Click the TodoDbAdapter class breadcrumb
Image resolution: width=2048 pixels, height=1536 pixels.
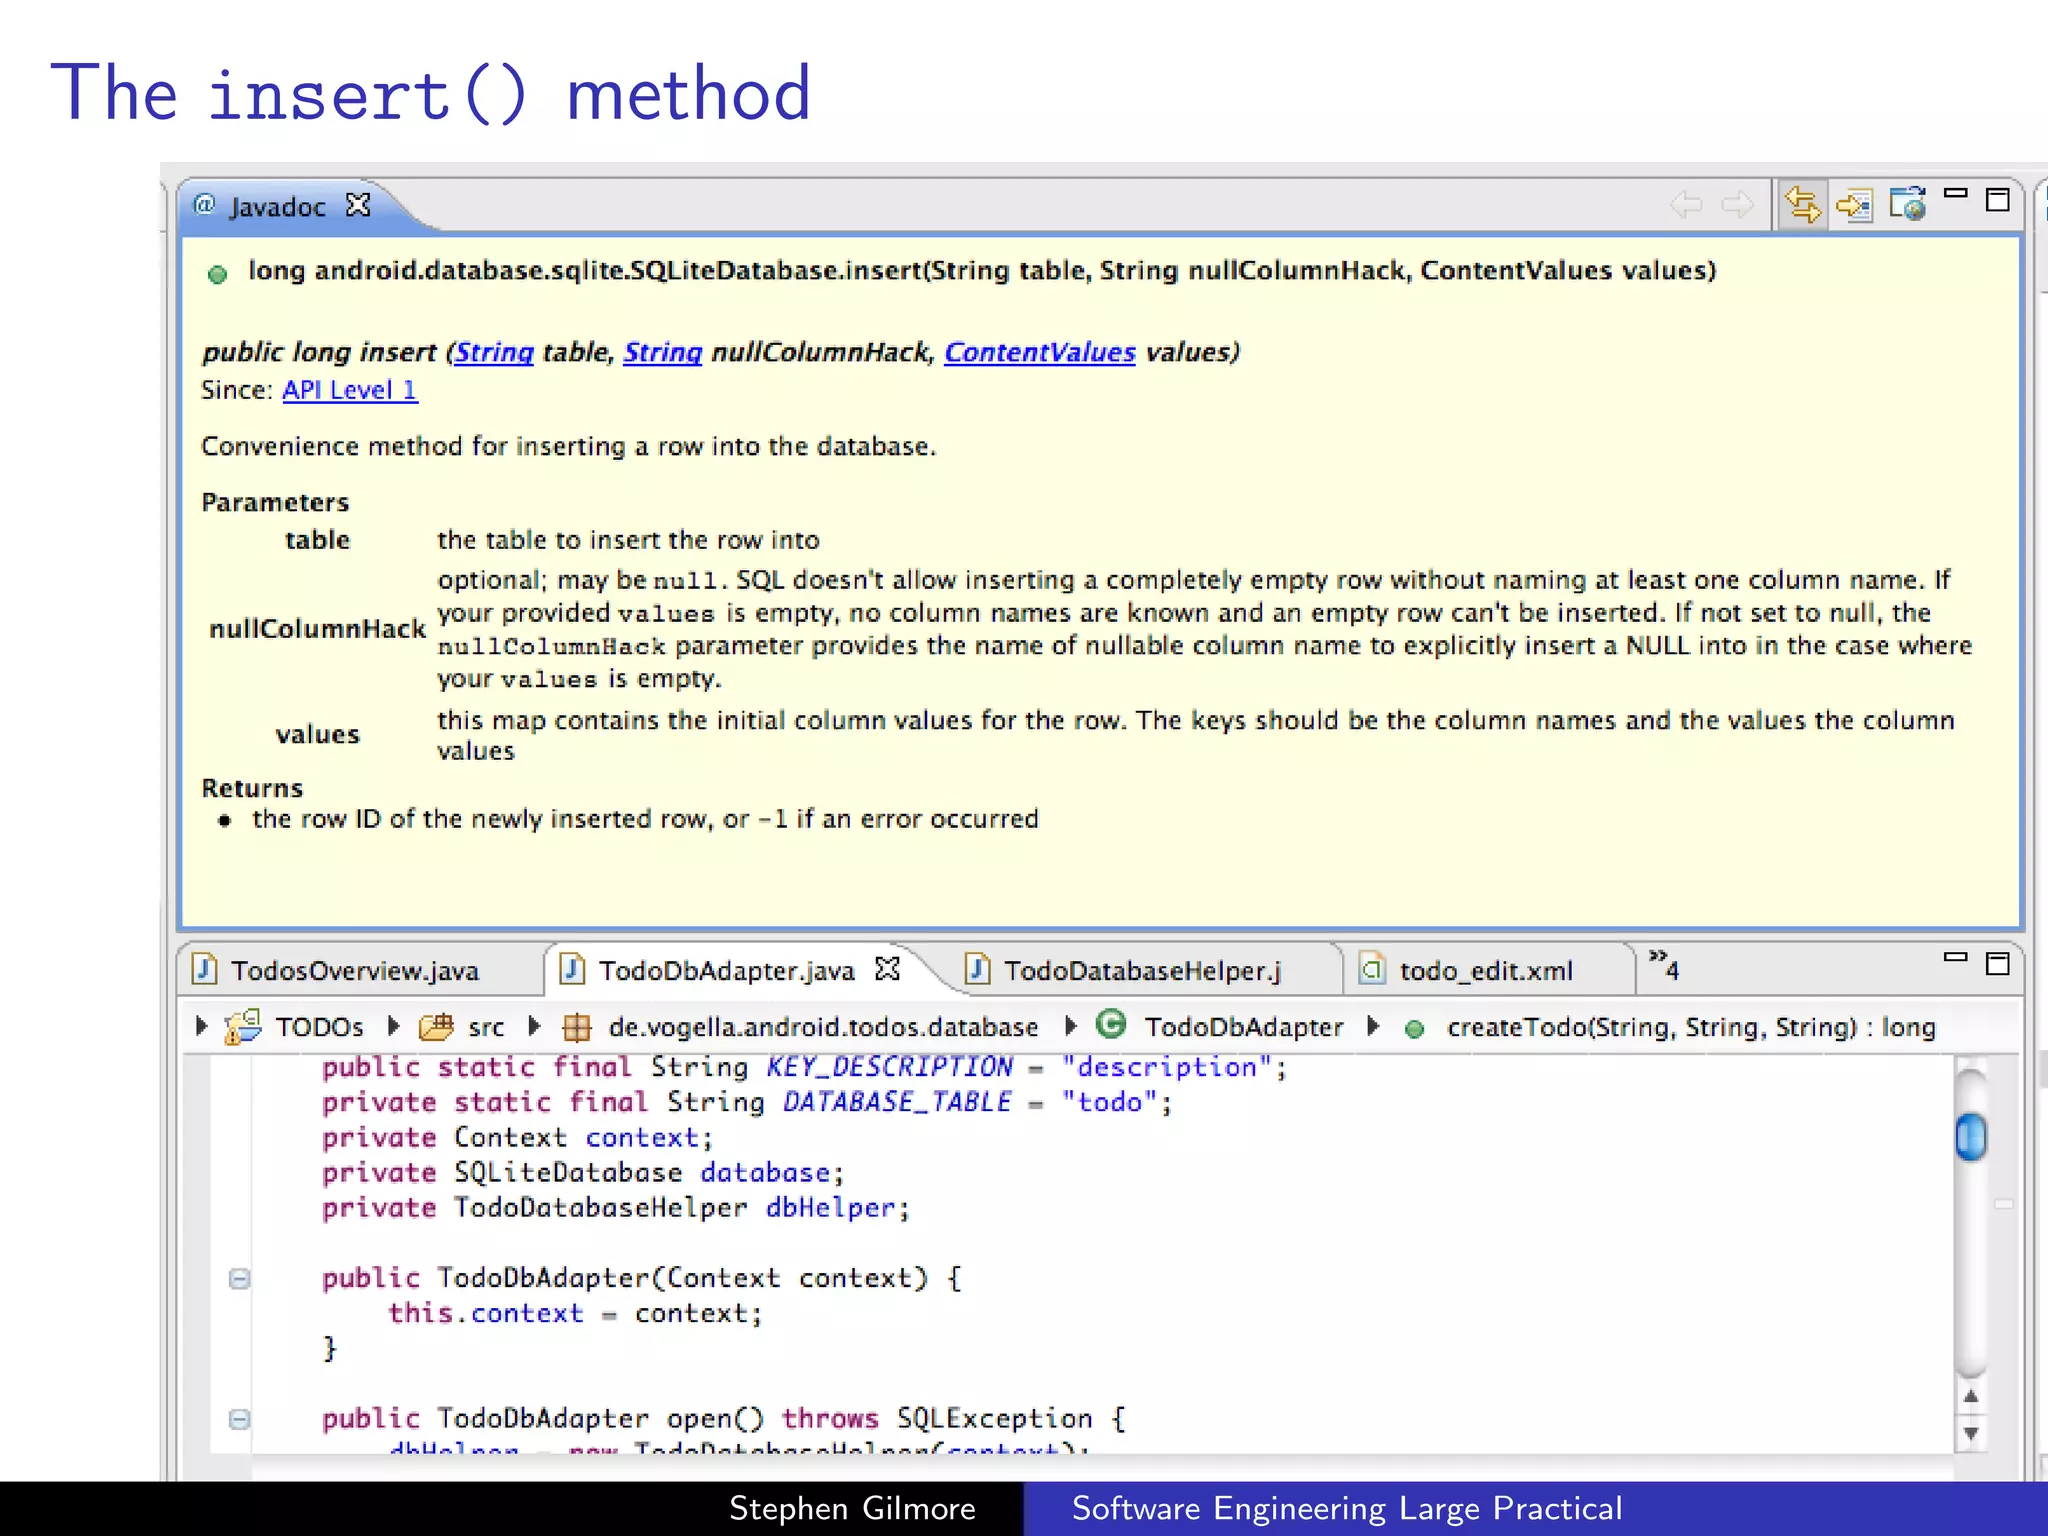tap(1244, 1027)
